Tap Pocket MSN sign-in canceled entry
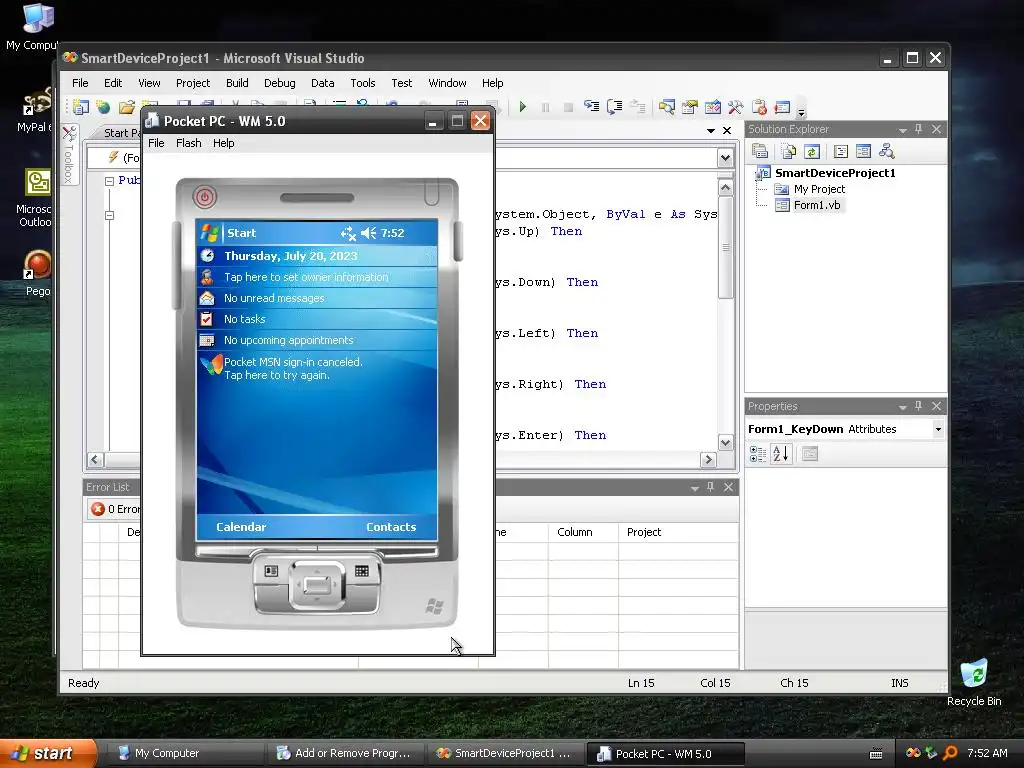This screenshot has width=1024, height=768. pyautogui.click(x=317, y=368)
